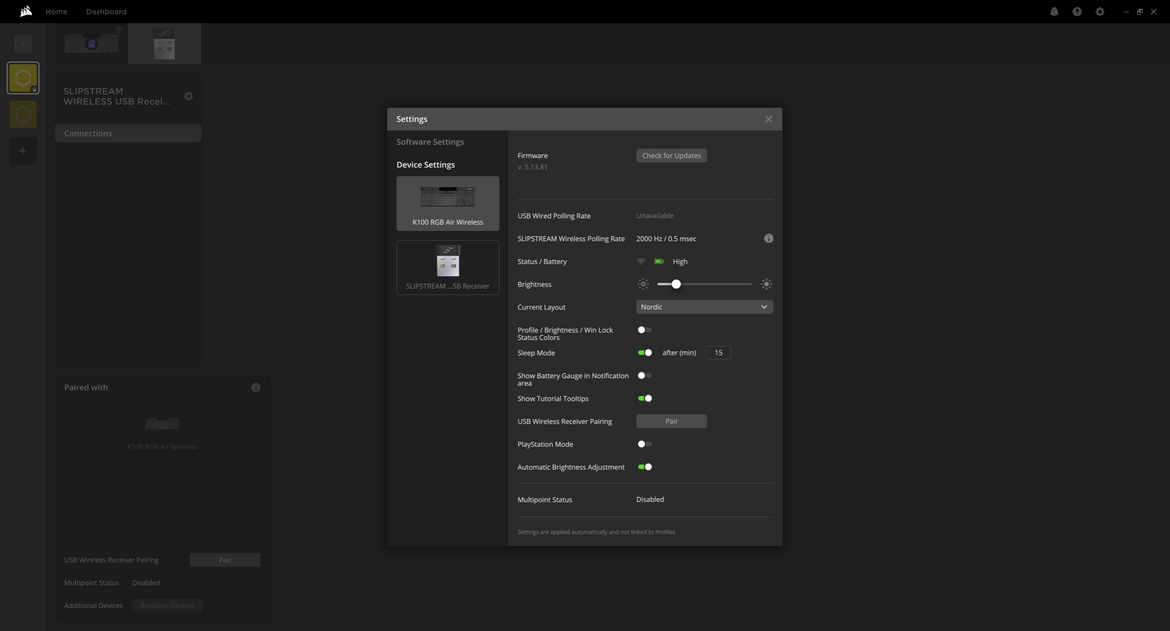The width and height of the screenshot is (1170, 631).
Task: Toggle Profile/Brightness/Win Lock Status Colors
Action: pyautogui.click(x=645, y=330)
